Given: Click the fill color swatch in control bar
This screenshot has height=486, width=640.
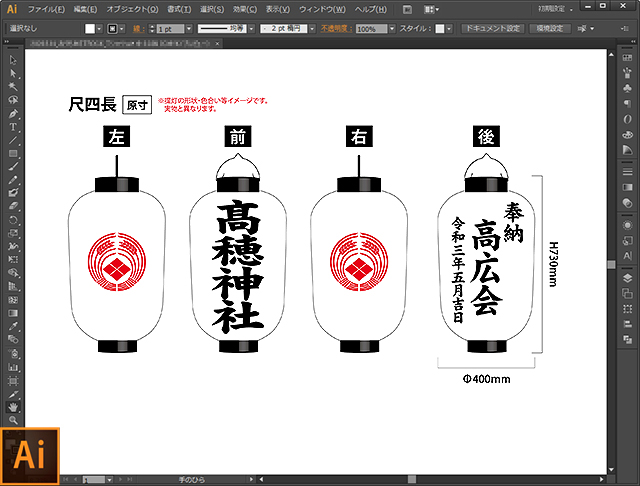Looking at the screenshot, I should pyautogui.click(x=89, y=29).
